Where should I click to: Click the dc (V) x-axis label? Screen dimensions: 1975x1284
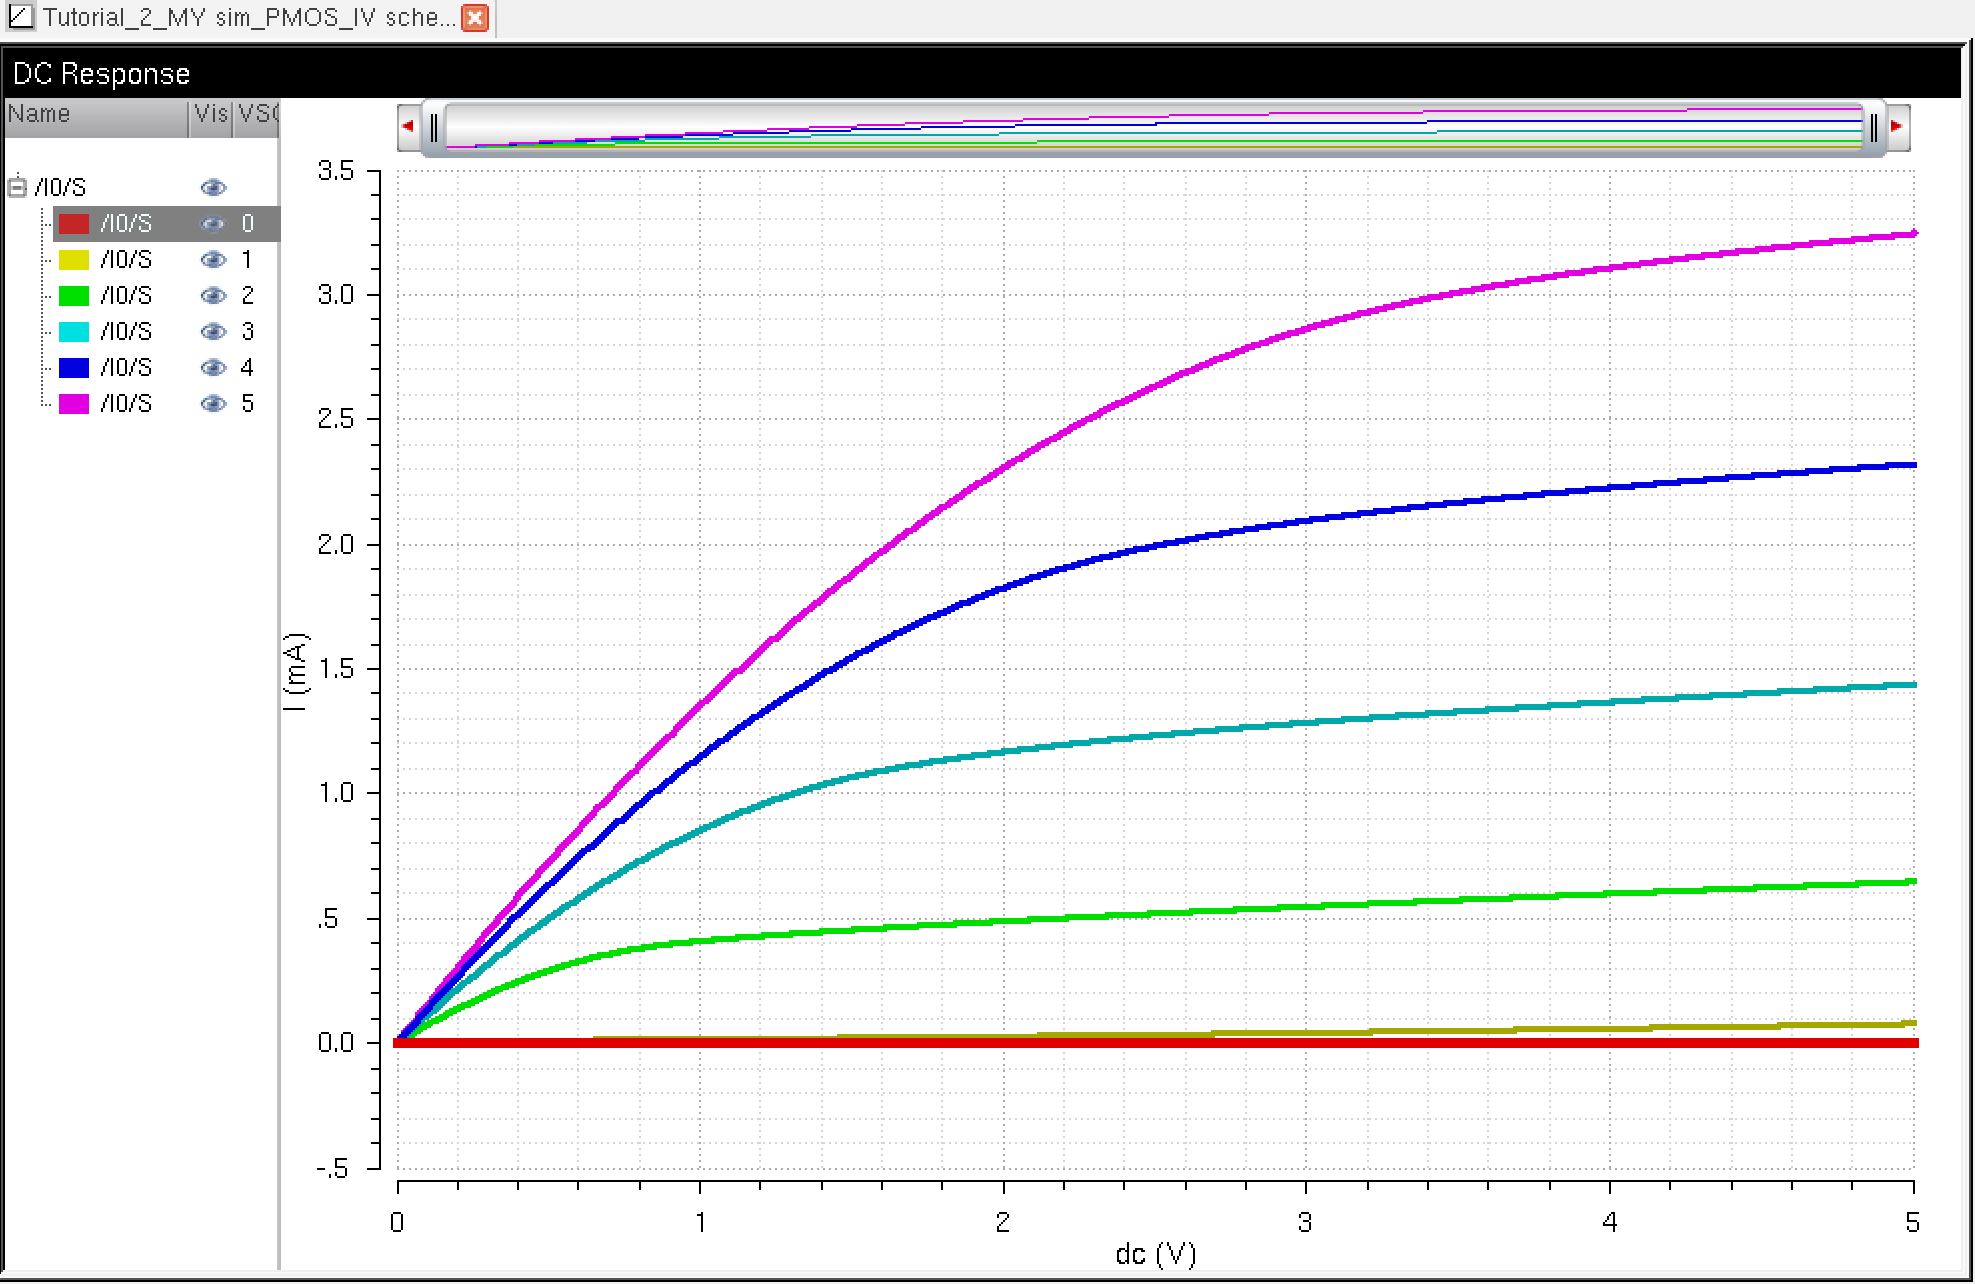tap(1156, 1254)
